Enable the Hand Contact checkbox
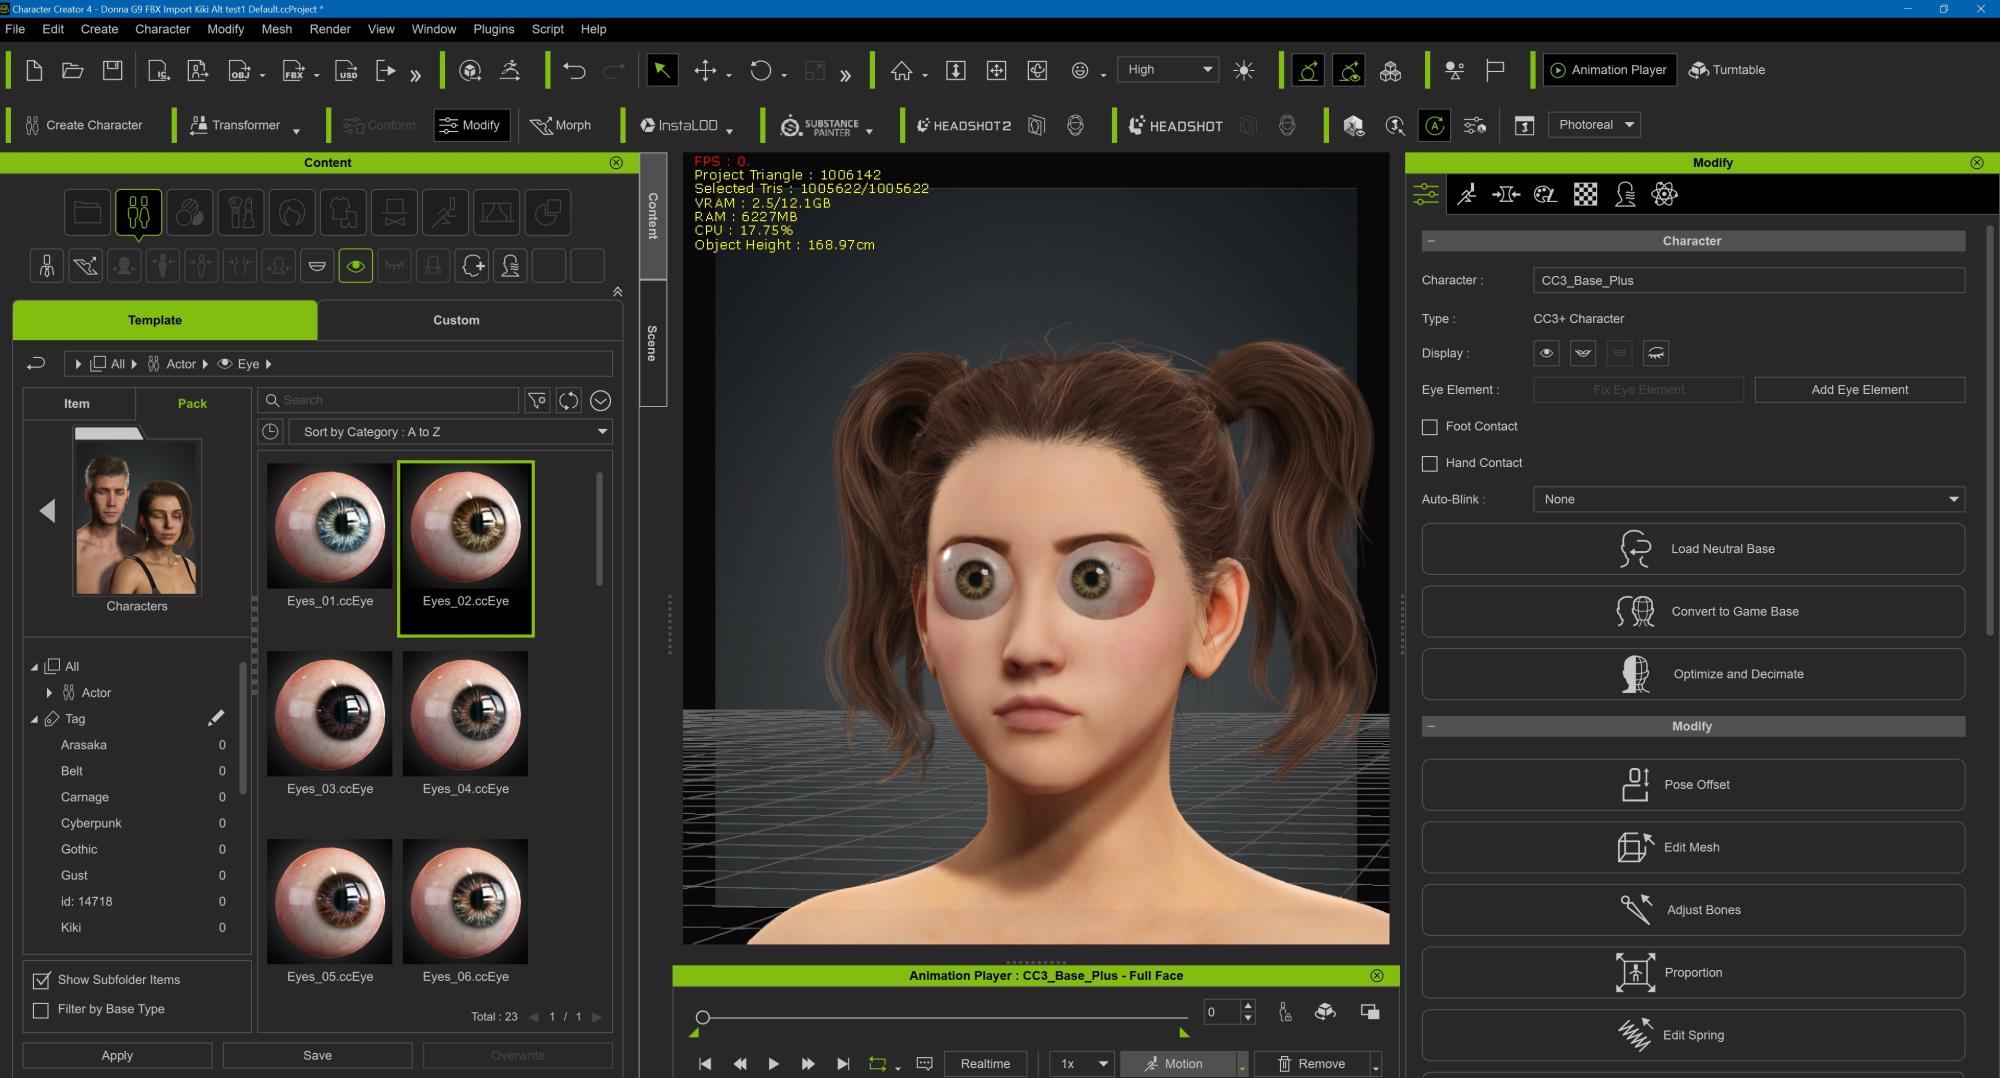2000x1078 pixels. coord(1430,463)
